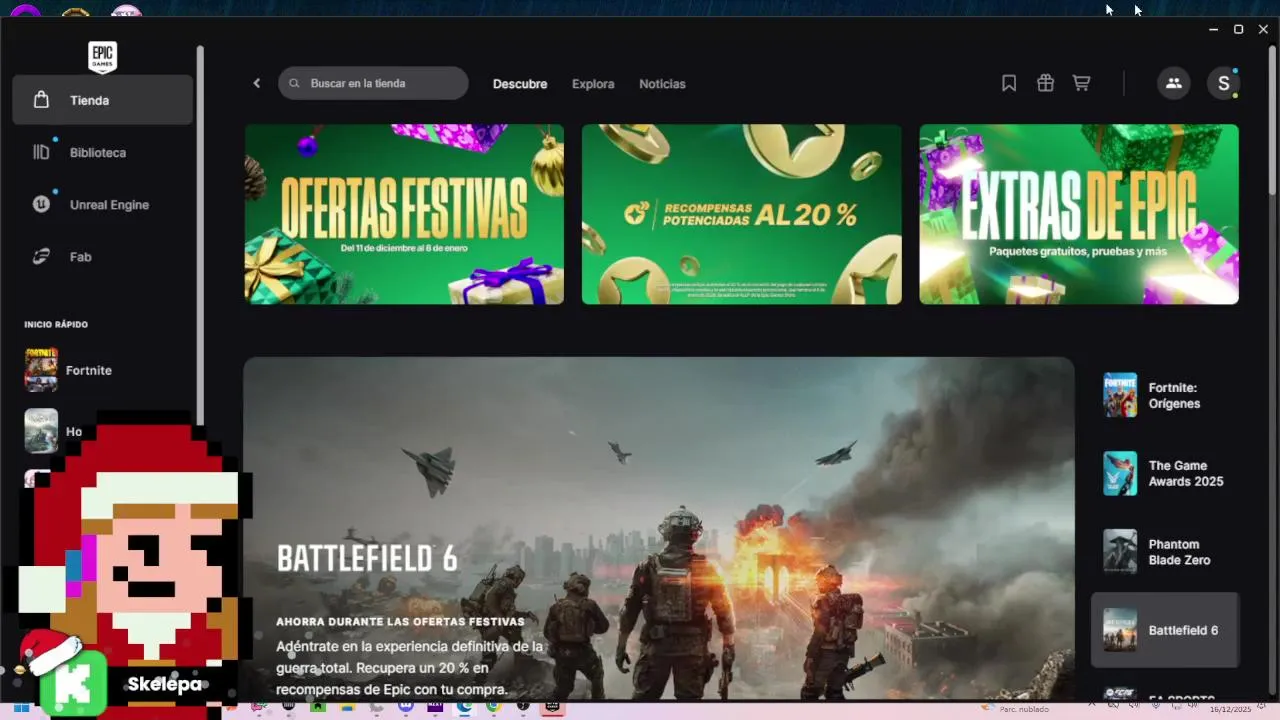Go back using the arrow icon

[x=257, y=83]
